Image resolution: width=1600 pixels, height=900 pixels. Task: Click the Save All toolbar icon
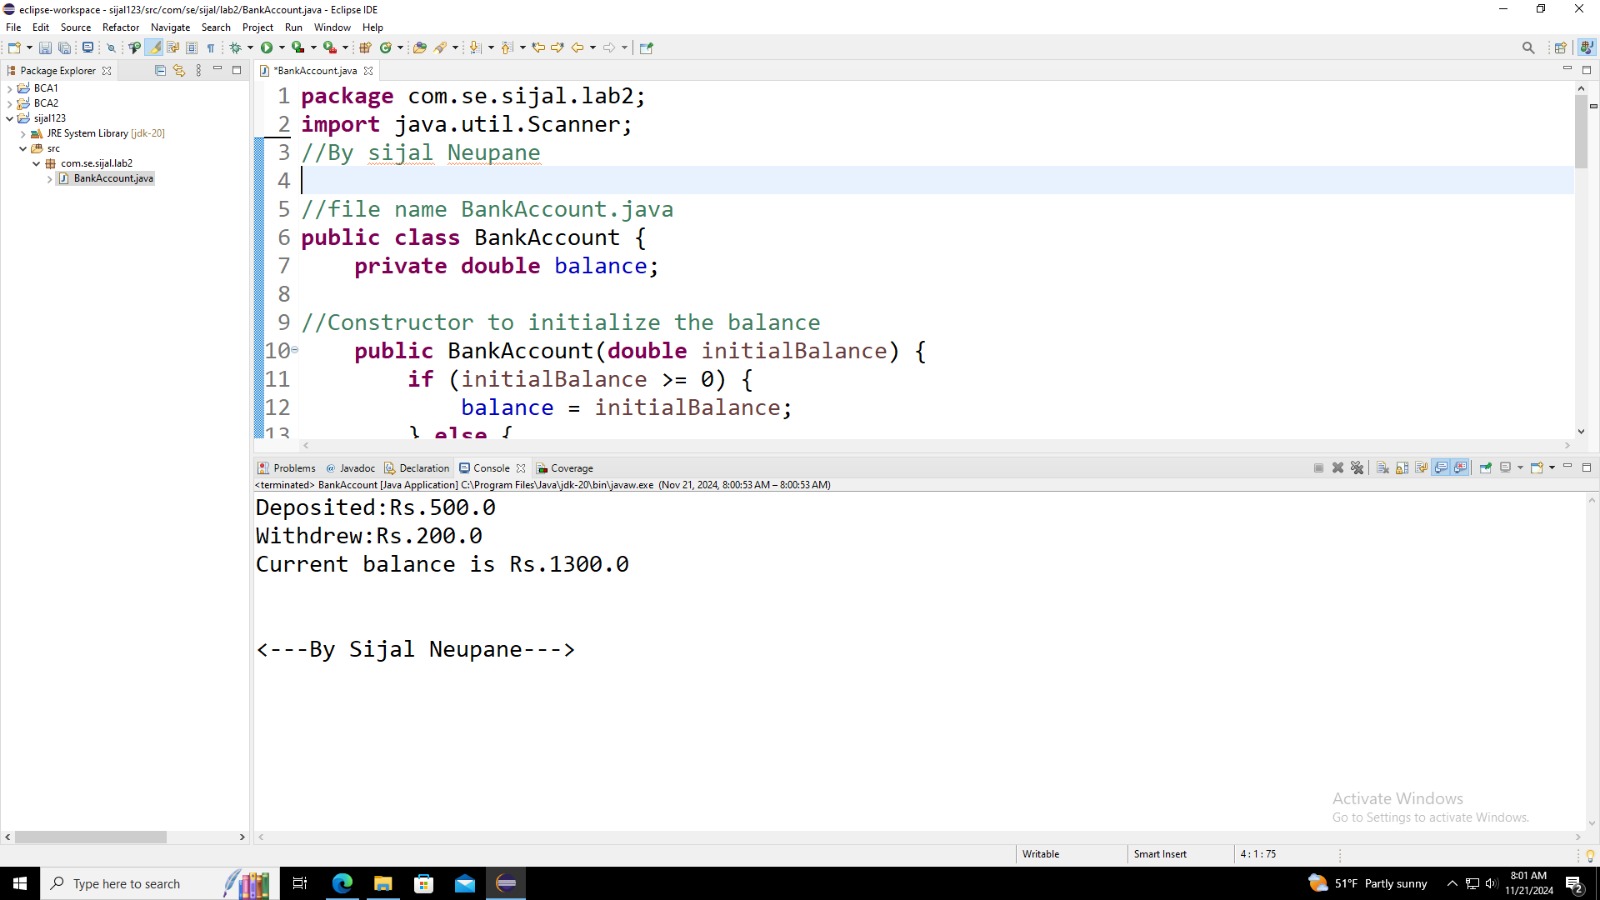(65, 47)
